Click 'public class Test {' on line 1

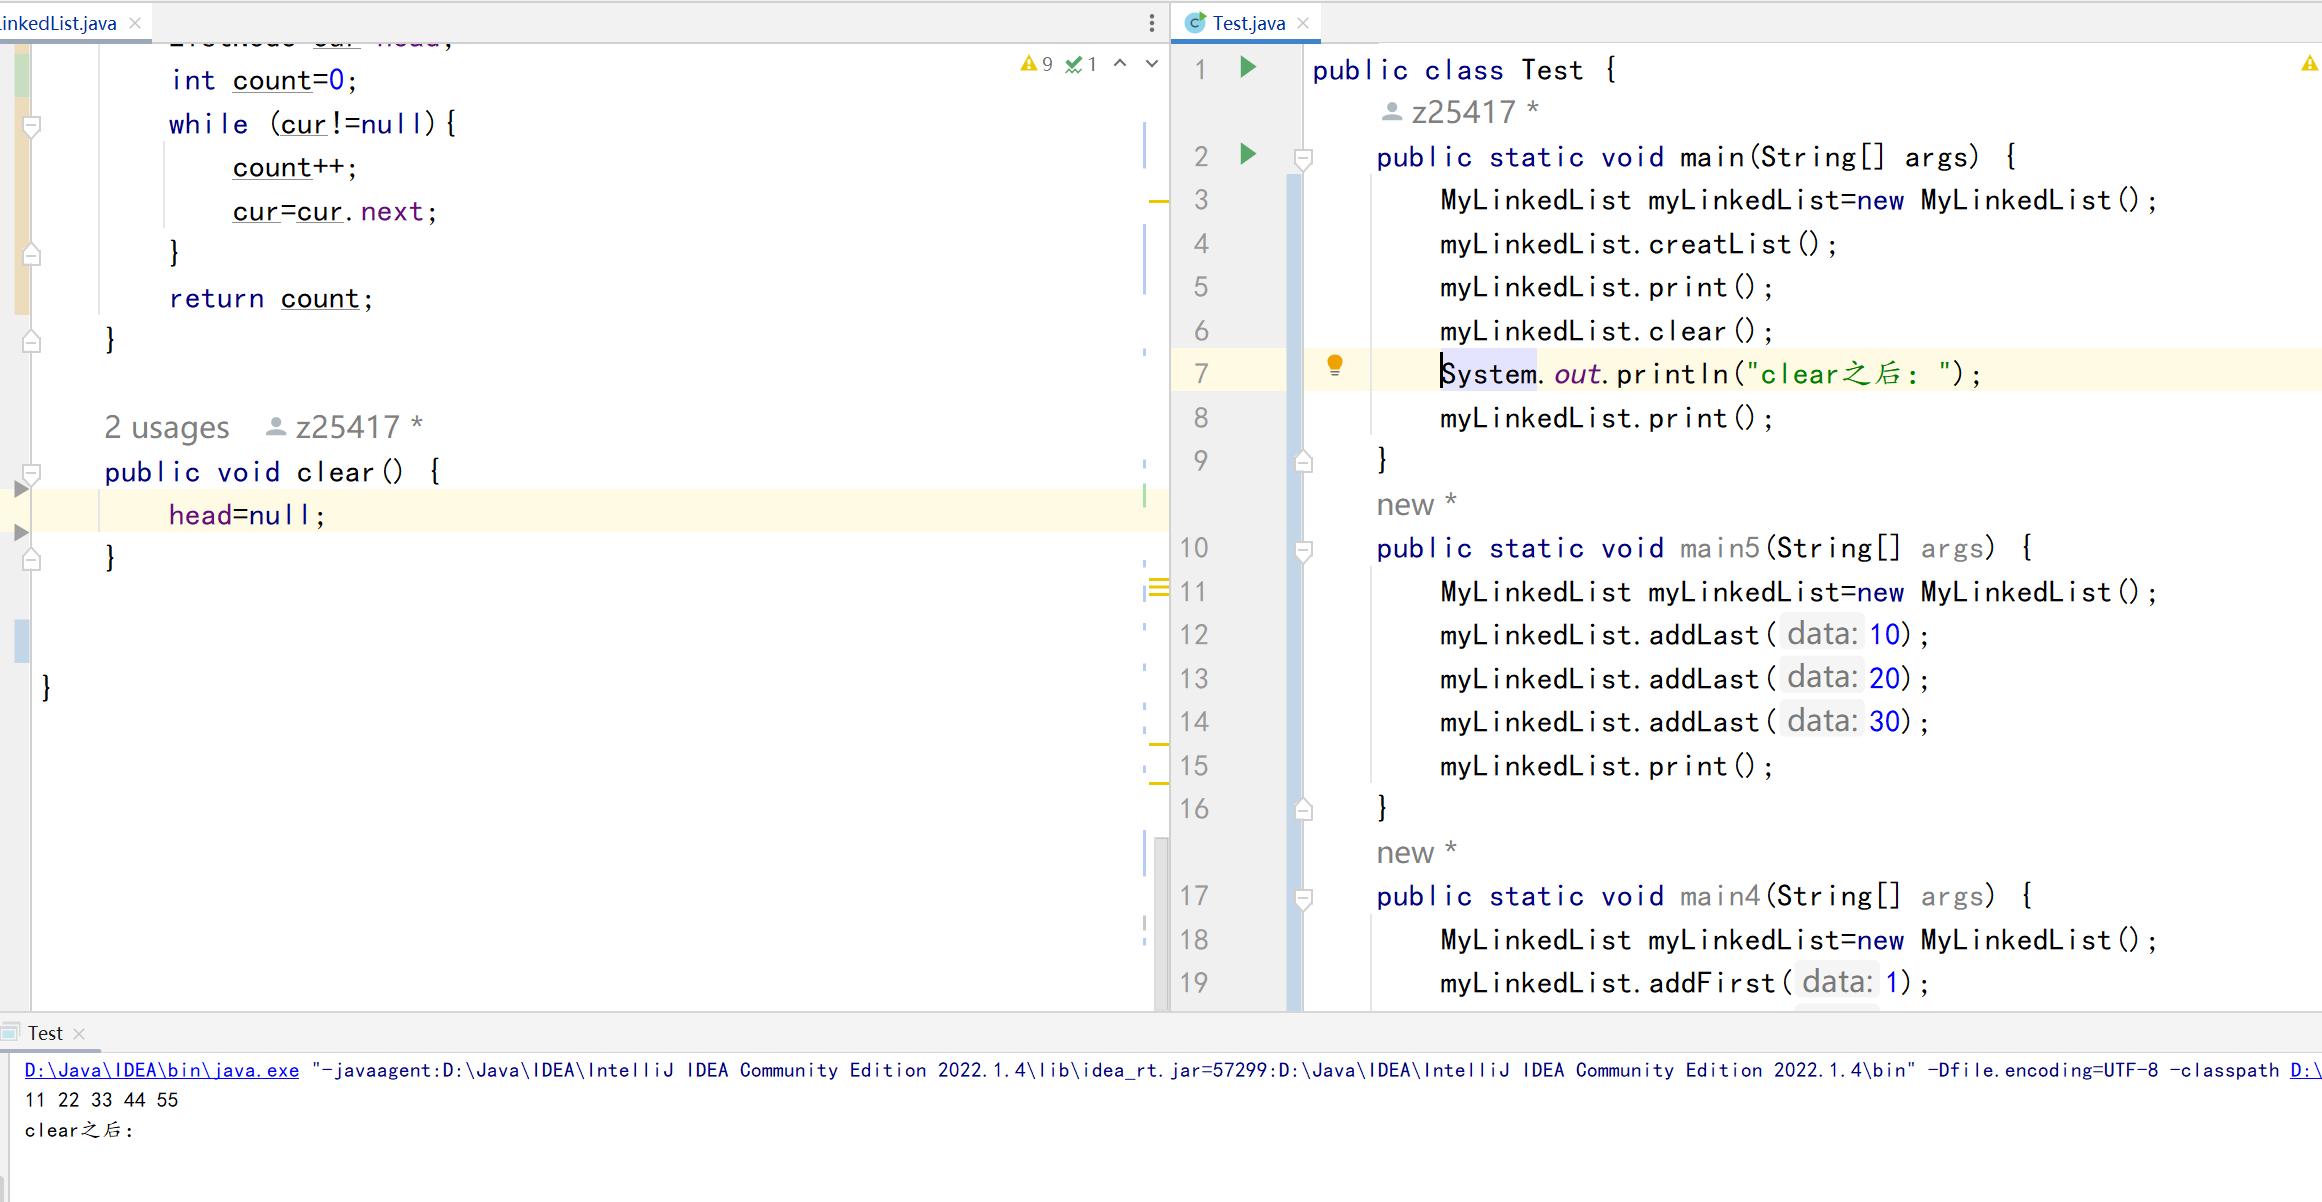tap(1464, 70)
